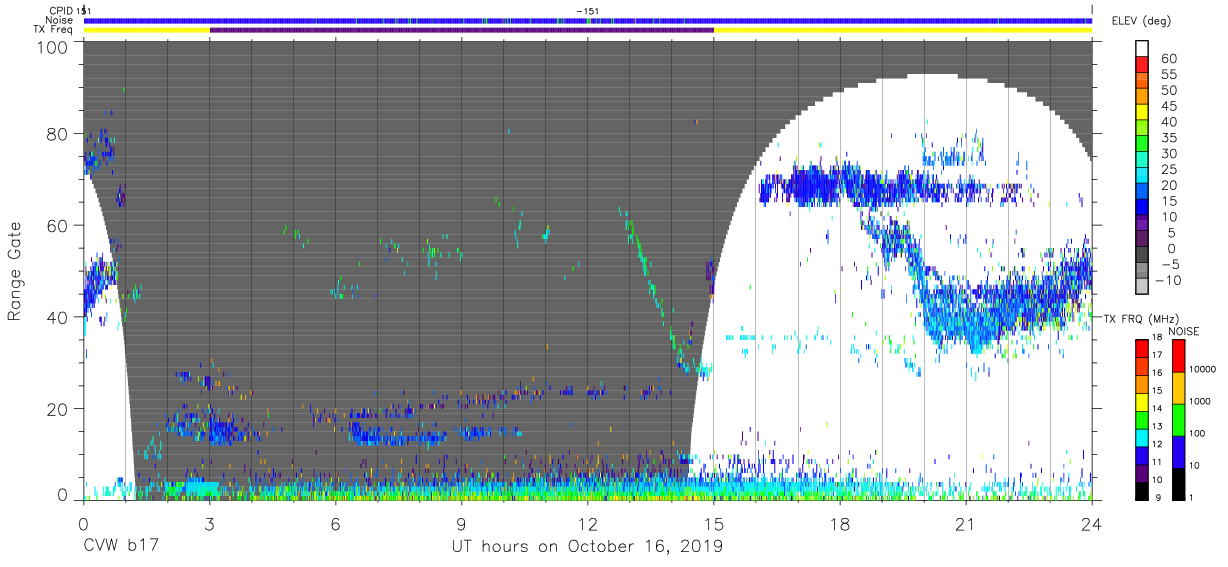Click the 9 tick label on UT hours axis
The image size is (1228, 567).
click(461, 524)
